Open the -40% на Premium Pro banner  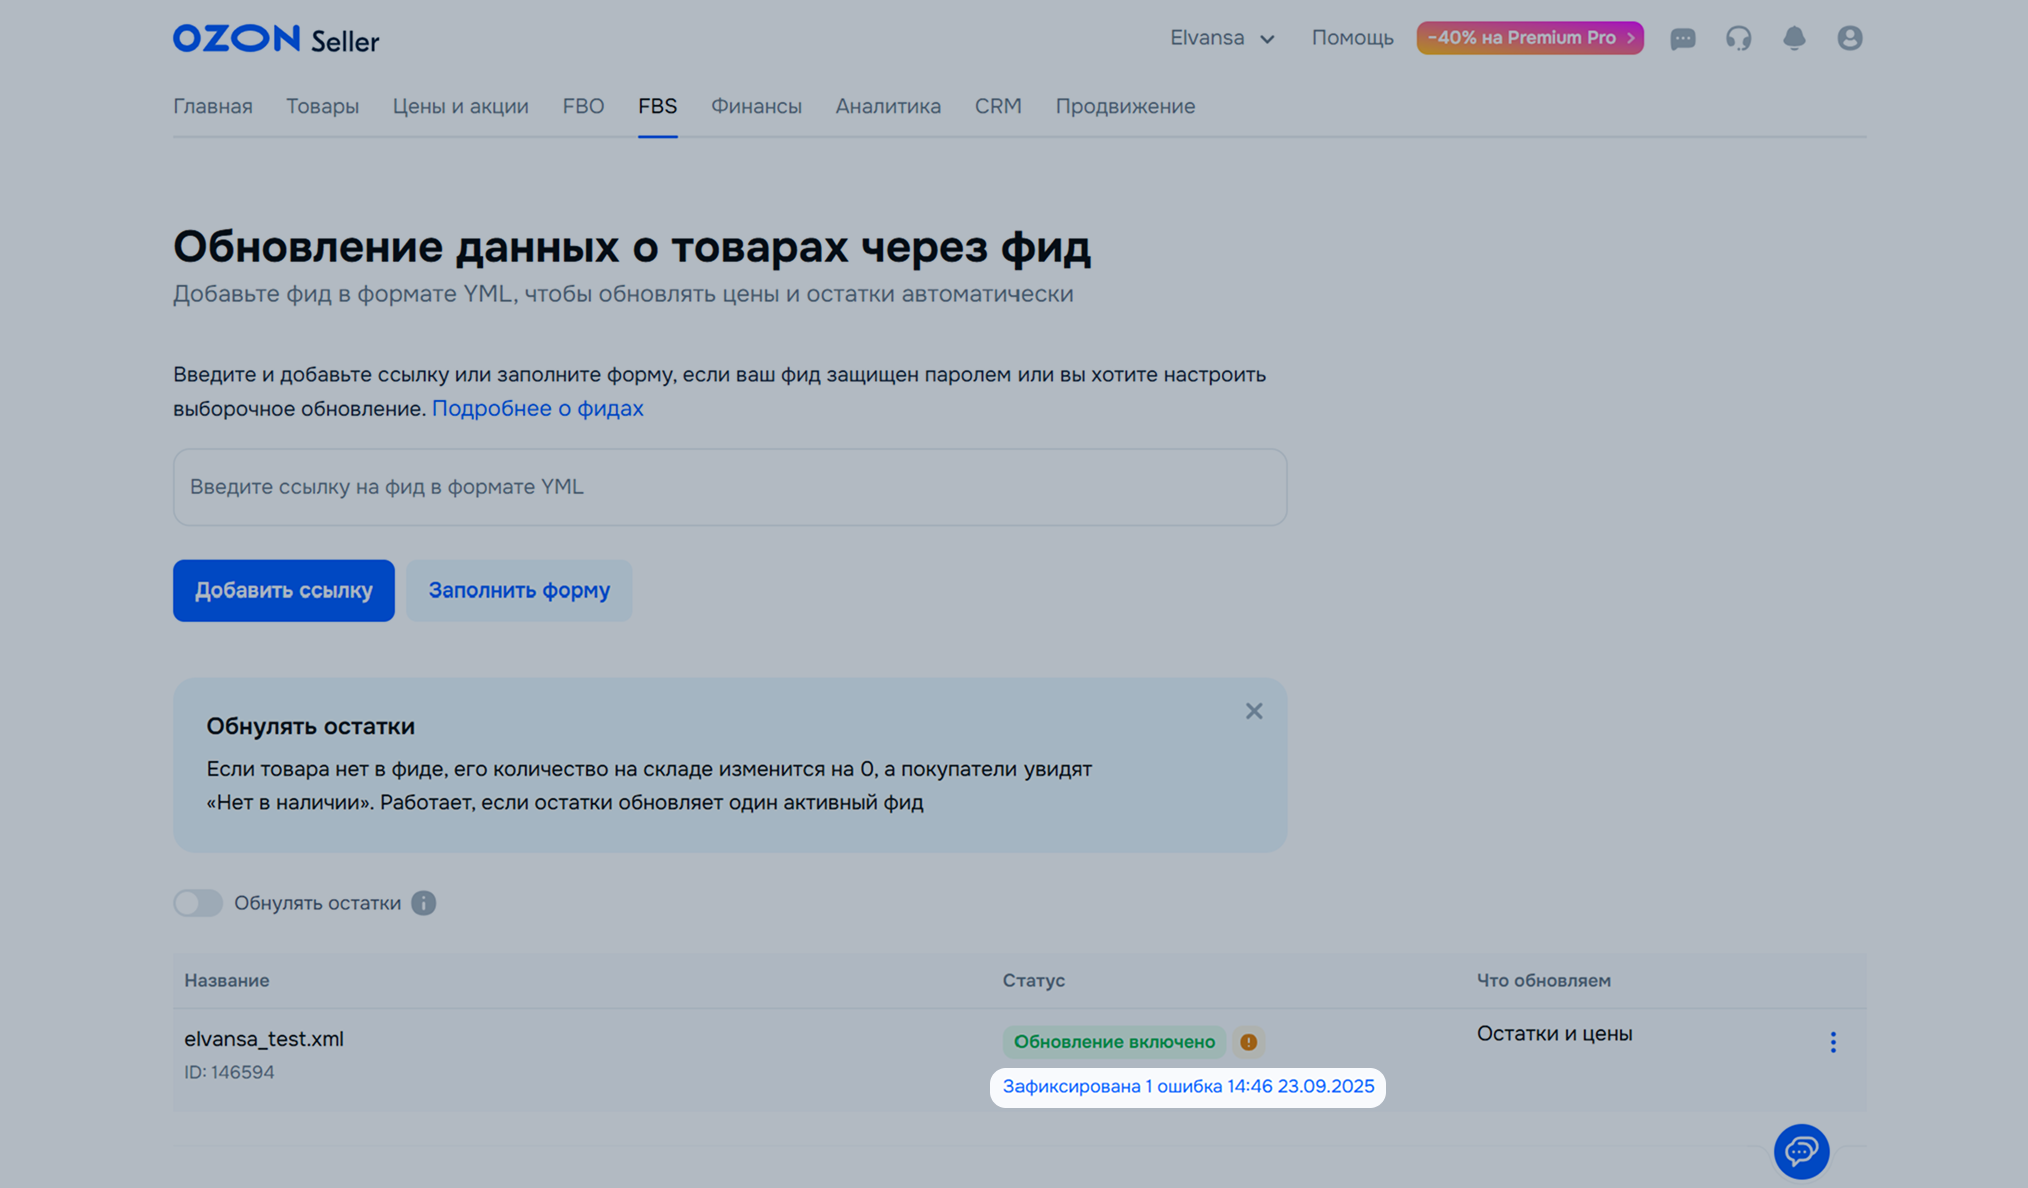click(x=1529, y=38)
